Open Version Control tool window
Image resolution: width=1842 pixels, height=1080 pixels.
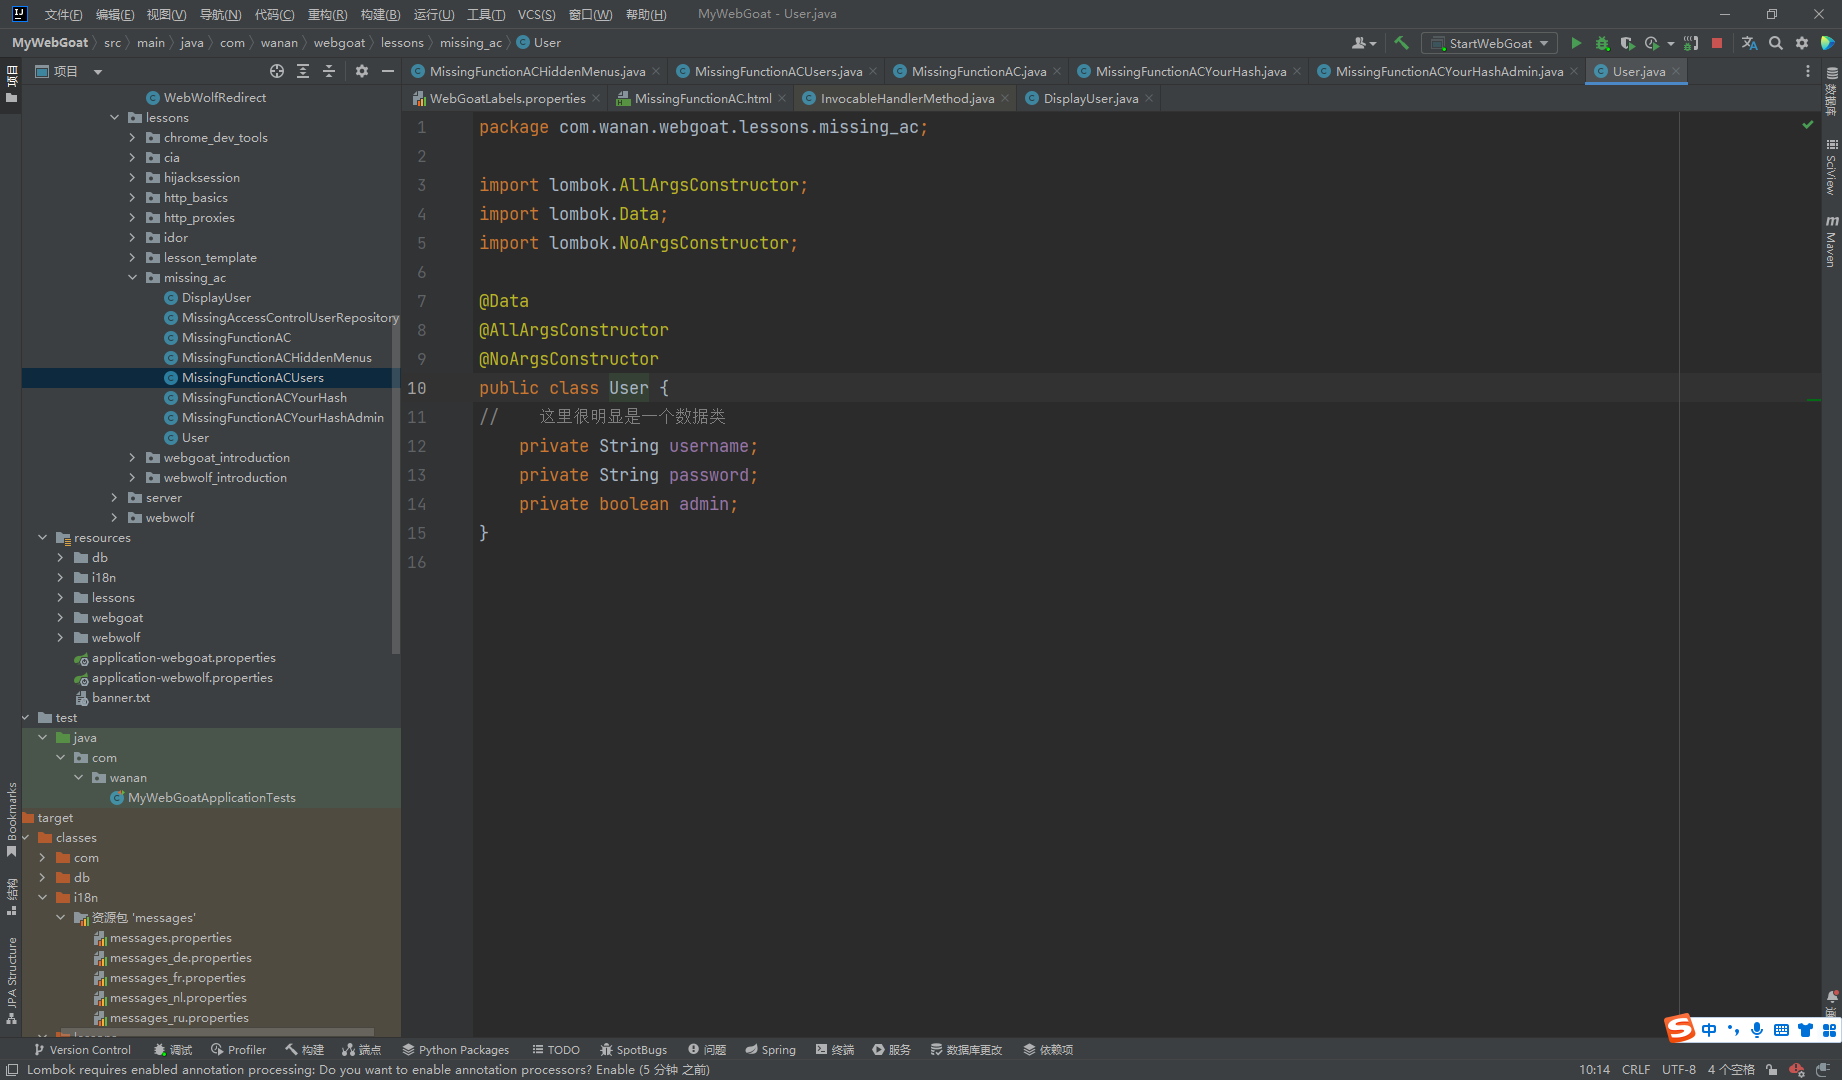pos(82,1049)
